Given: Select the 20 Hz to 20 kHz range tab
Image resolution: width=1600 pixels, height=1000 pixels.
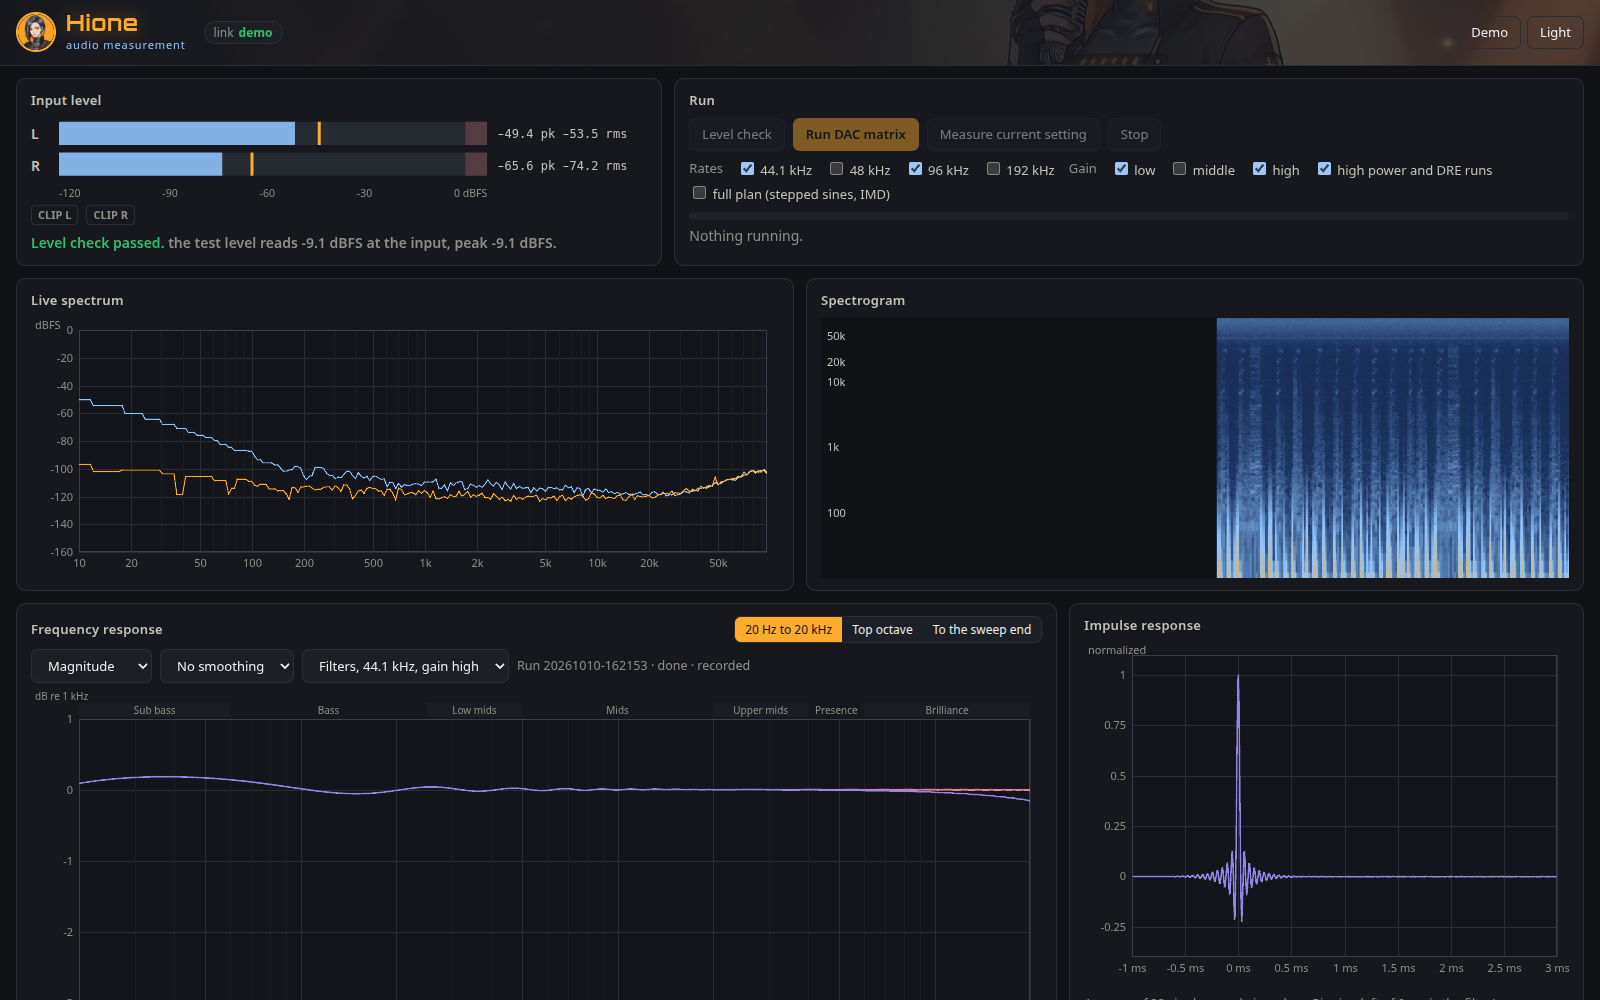Looking at the screenshot, I should [788, 629].
